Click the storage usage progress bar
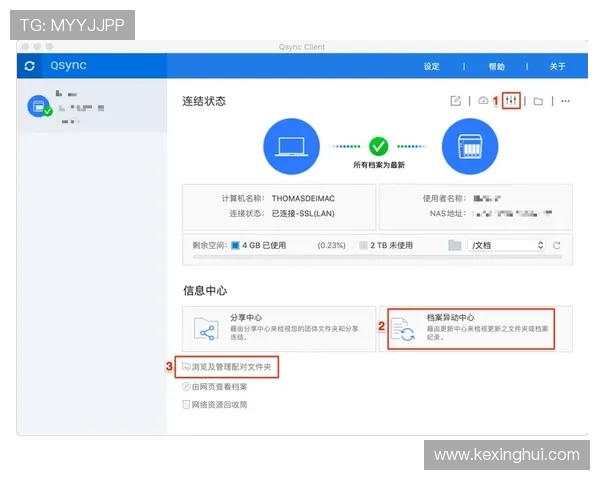 [x=377, y=257]
